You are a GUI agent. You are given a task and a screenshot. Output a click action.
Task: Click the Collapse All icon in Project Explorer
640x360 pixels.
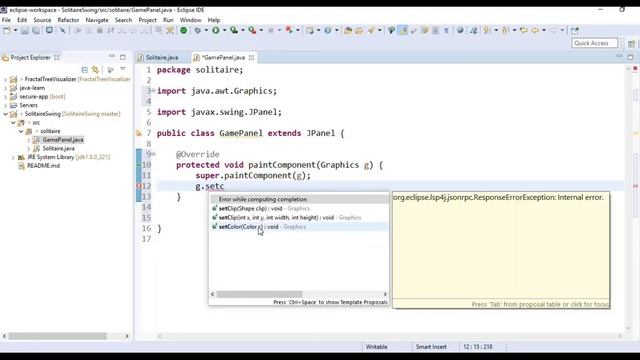84,70
